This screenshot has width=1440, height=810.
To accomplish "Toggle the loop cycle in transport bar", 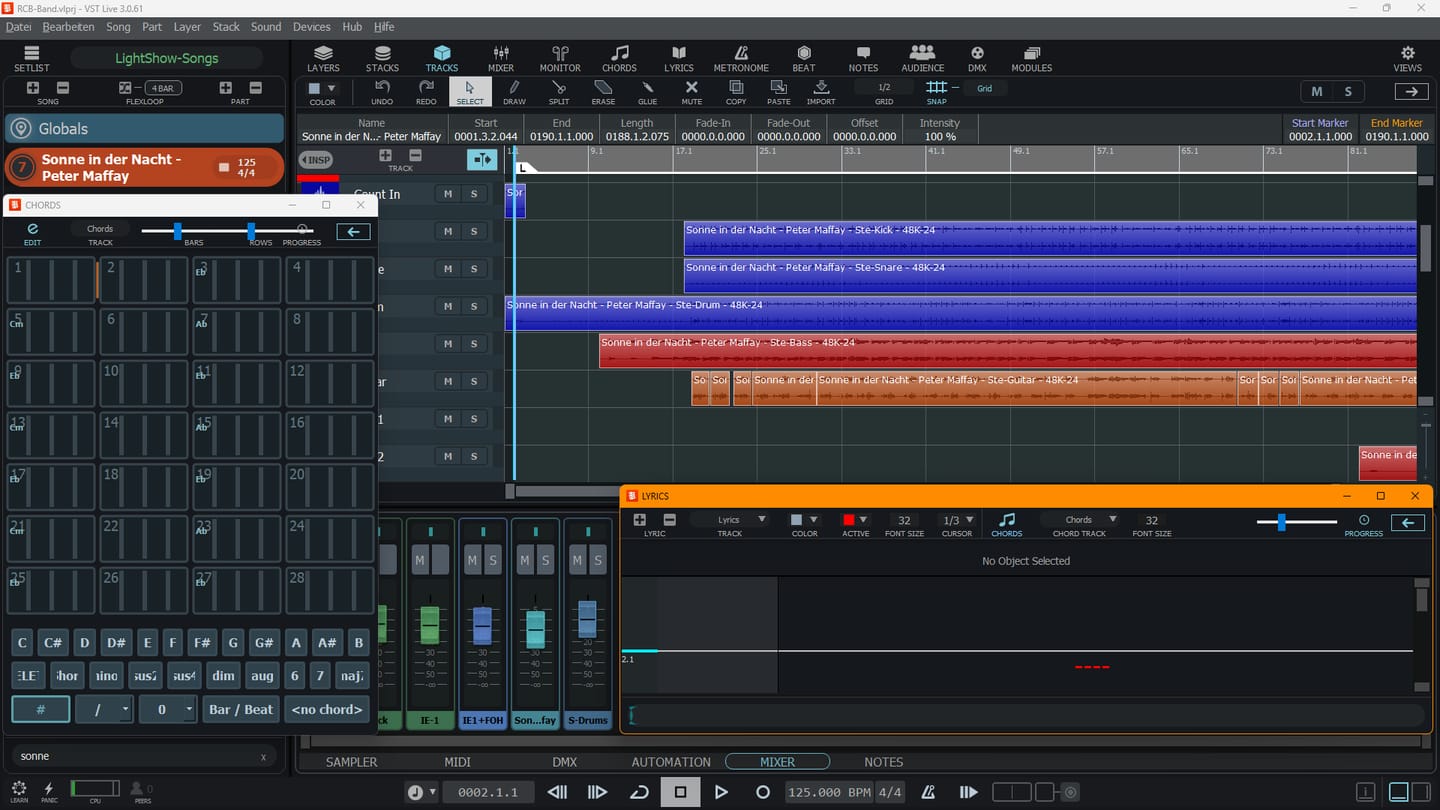I will (x=639, y=792).
